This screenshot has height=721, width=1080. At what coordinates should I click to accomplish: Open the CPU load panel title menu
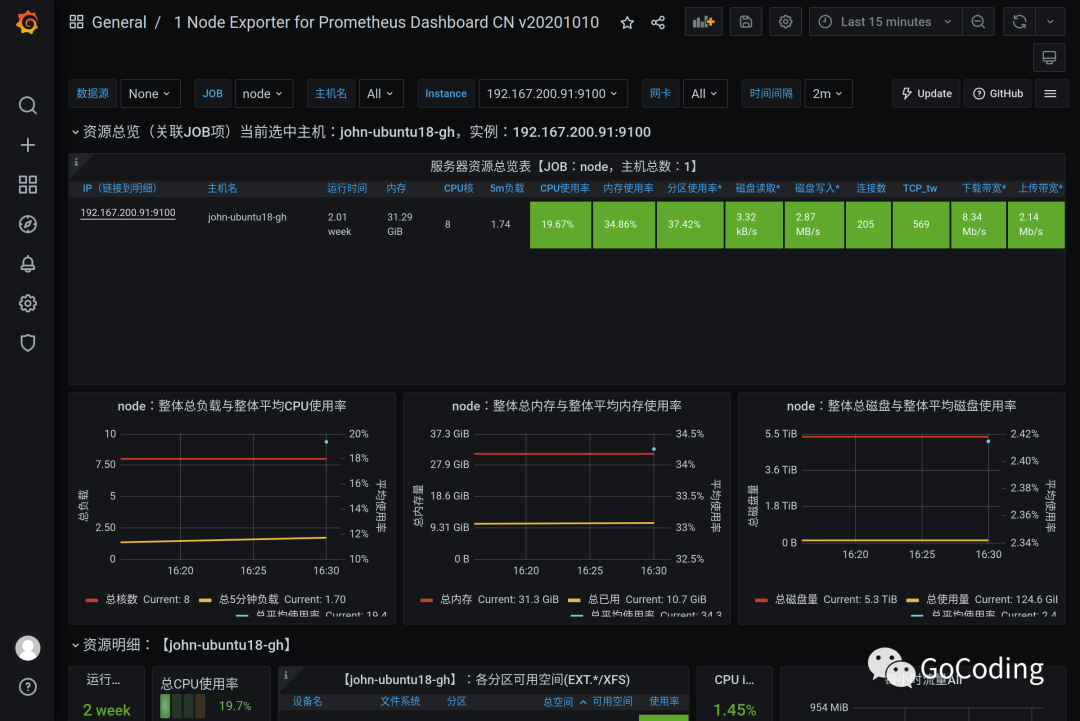pyautogui.click(x=231, y=406)
